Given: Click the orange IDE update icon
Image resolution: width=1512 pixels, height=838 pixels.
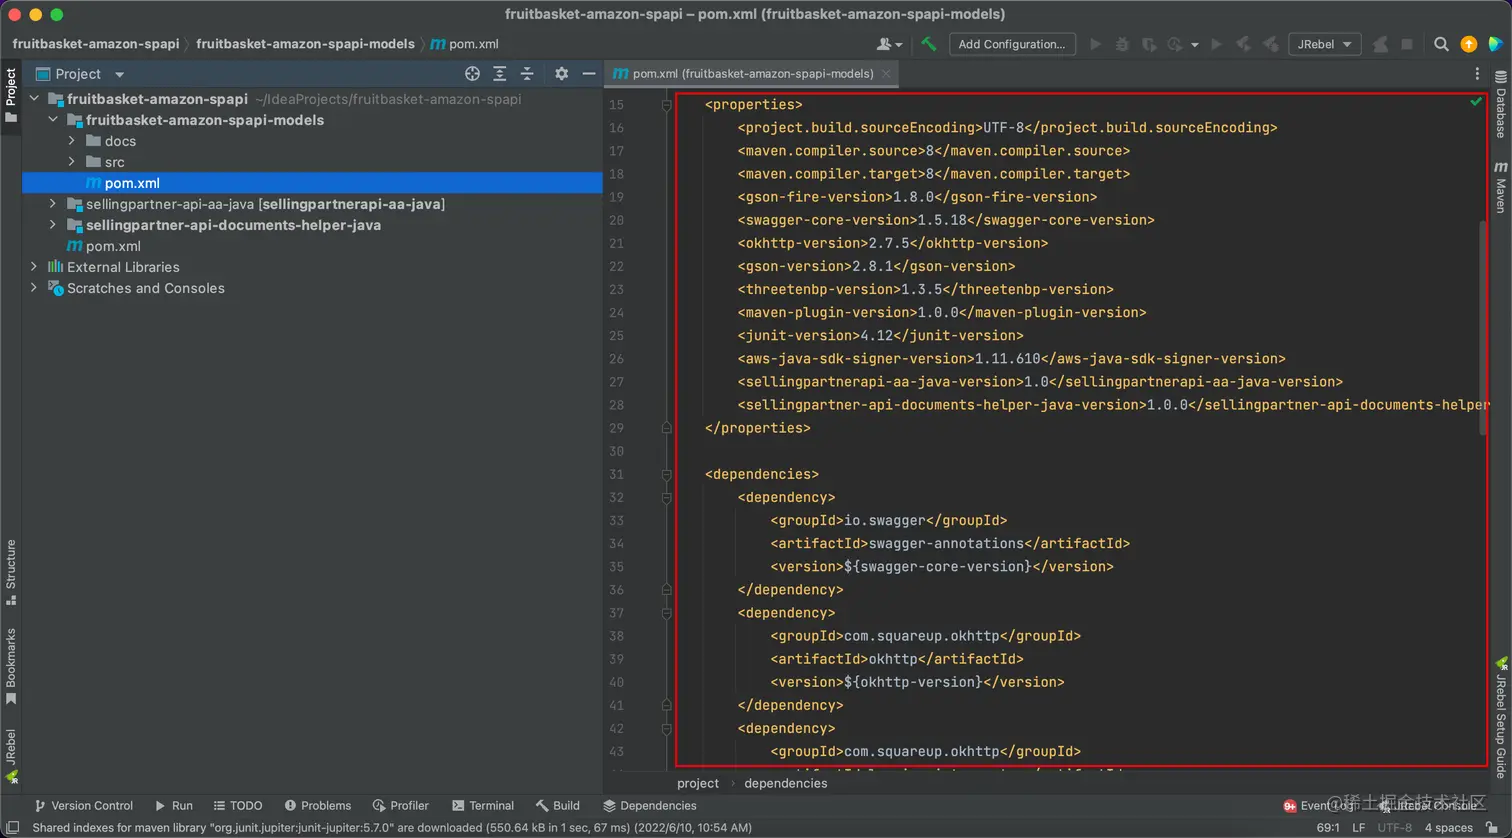Looking at the screenshot, I should click(1468, 44).
